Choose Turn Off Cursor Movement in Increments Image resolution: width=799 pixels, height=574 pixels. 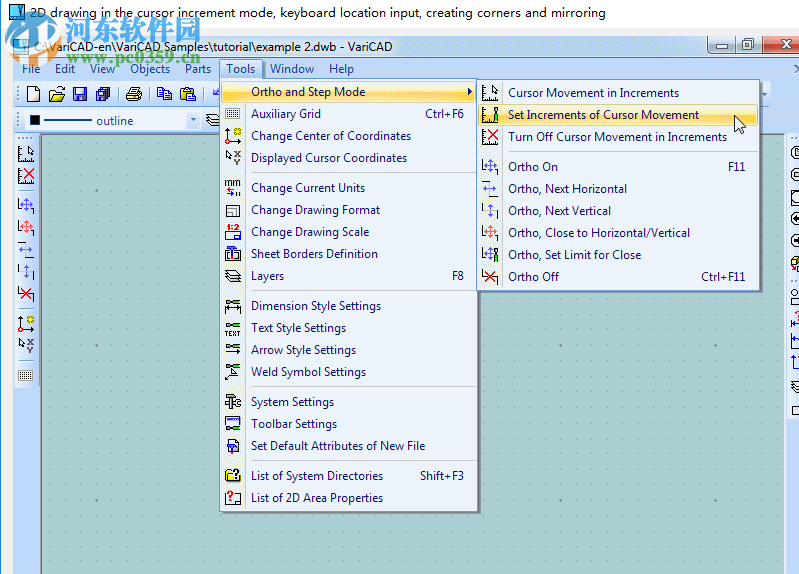coord(618,137)
